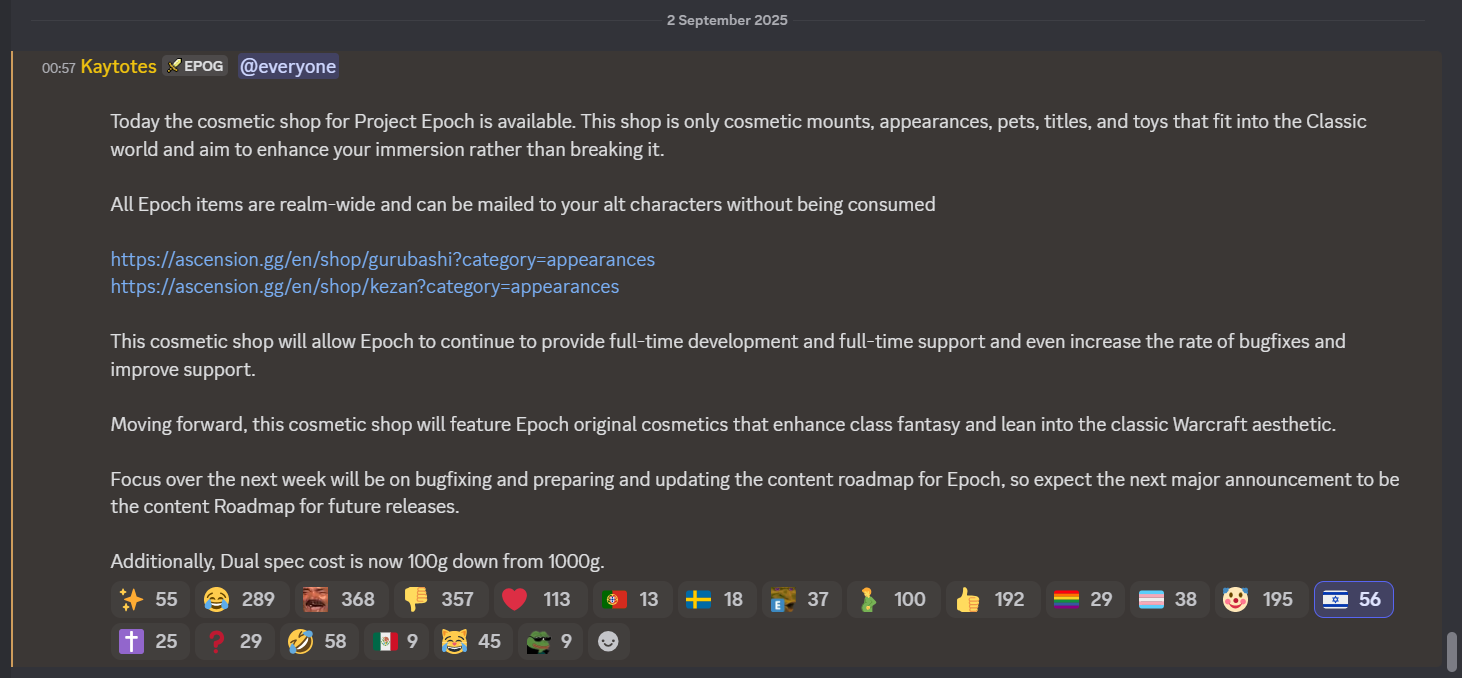The image size is (1462, 678).
Task: Toggle the thumbs up reaction with 192
Action: 993,599
